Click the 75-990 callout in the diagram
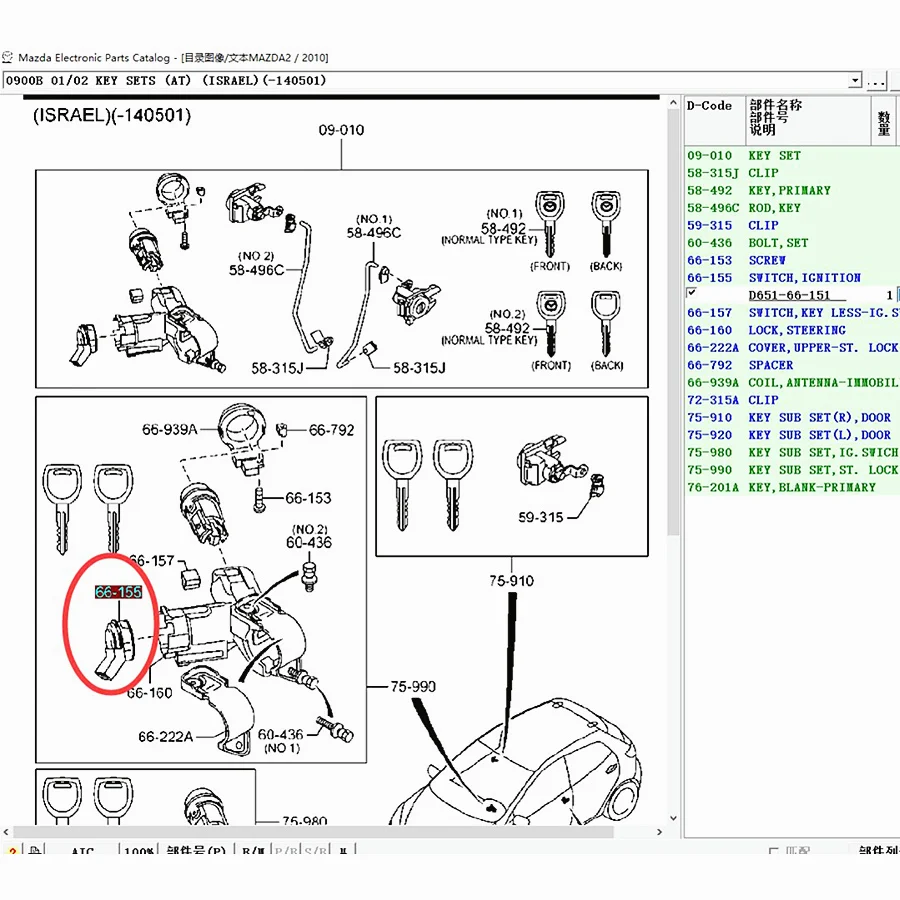 coord(413,686)
